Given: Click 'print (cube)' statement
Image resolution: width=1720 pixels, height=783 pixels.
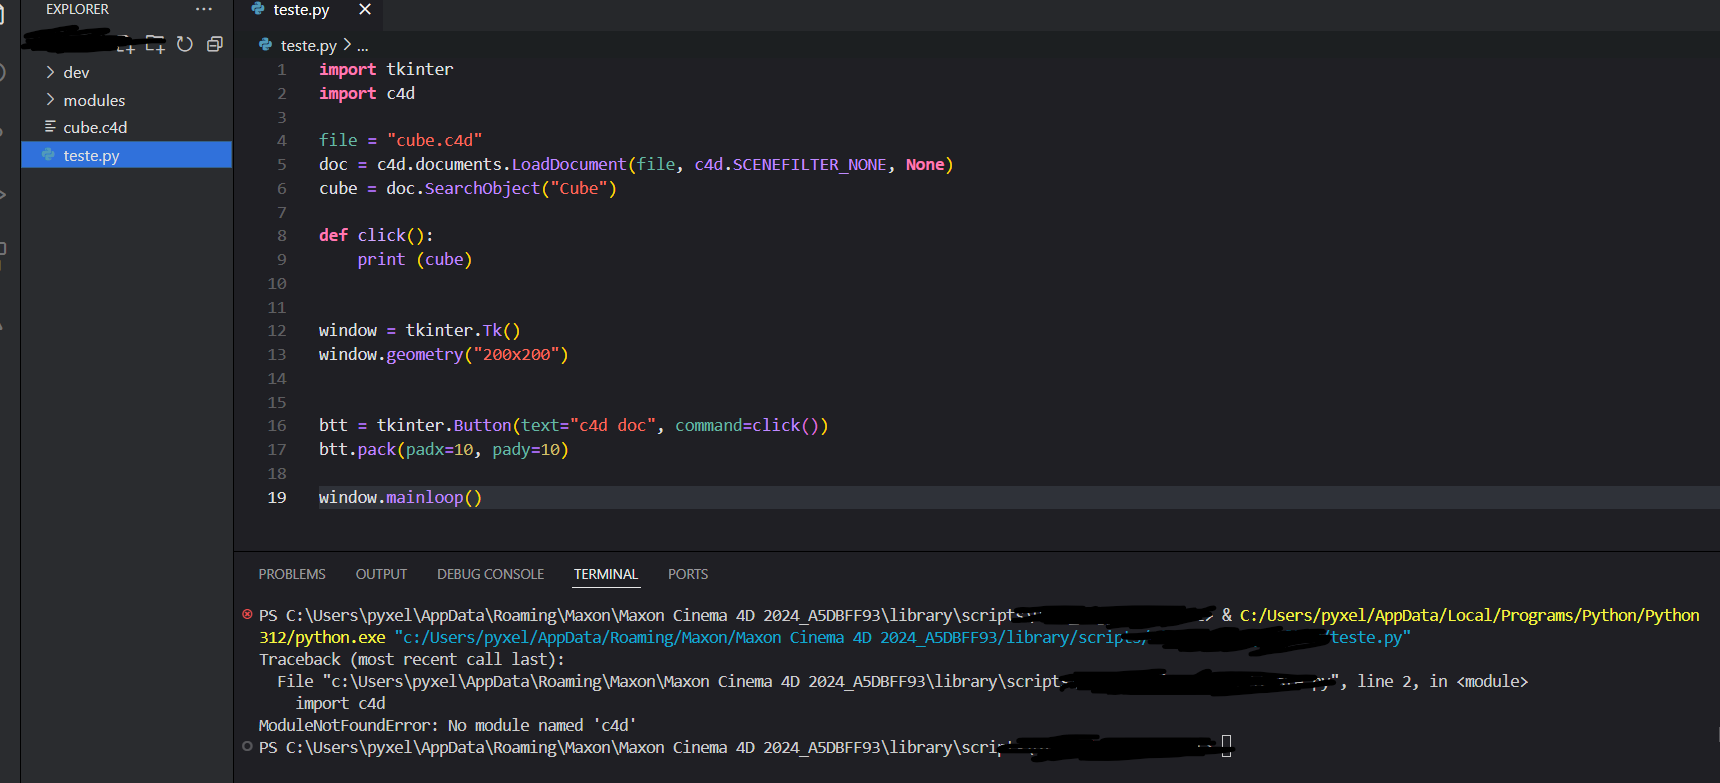Looking at the screenshot, I should coord(415,259).
